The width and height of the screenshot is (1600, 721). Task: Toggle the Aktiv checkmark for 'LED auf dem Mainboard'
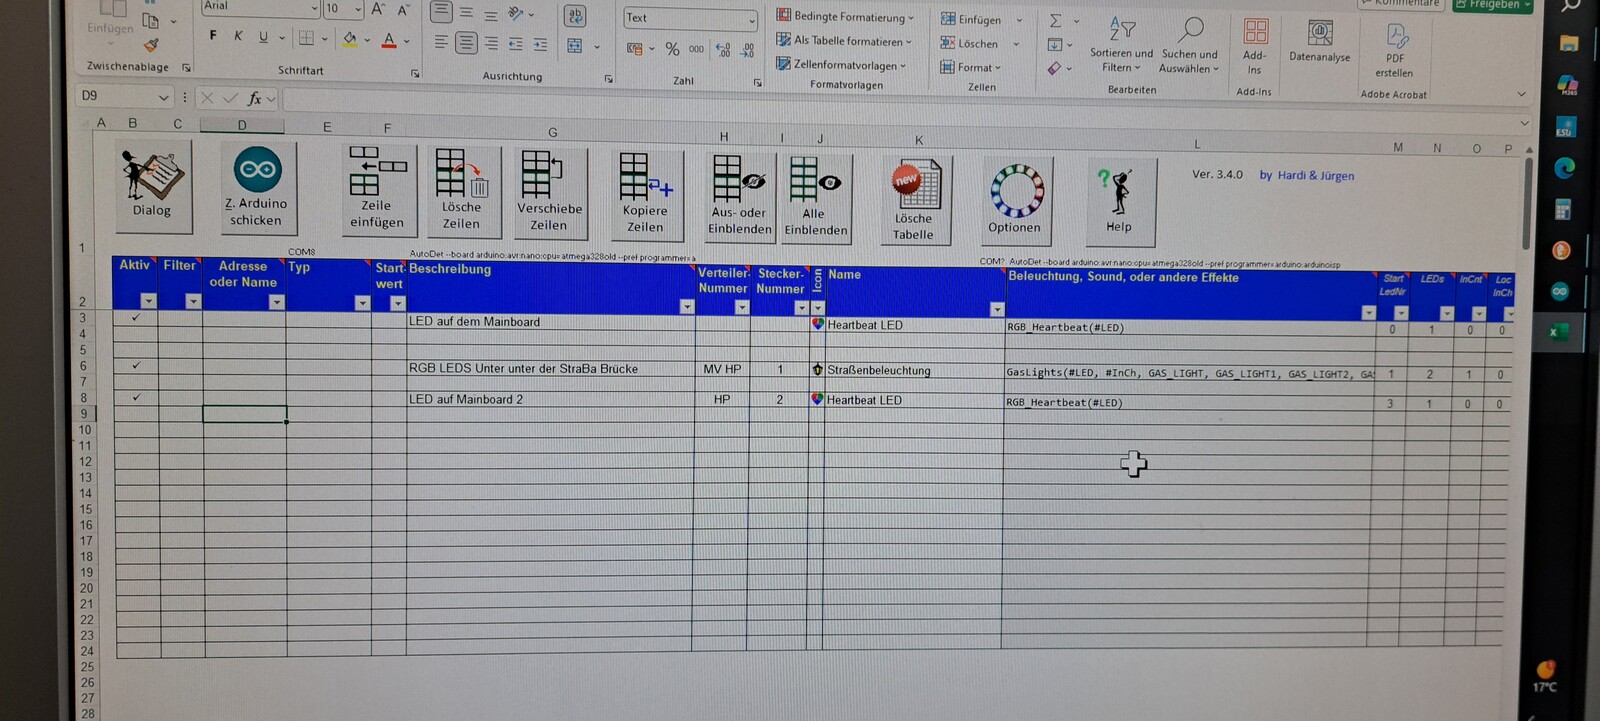click(136, 318)
